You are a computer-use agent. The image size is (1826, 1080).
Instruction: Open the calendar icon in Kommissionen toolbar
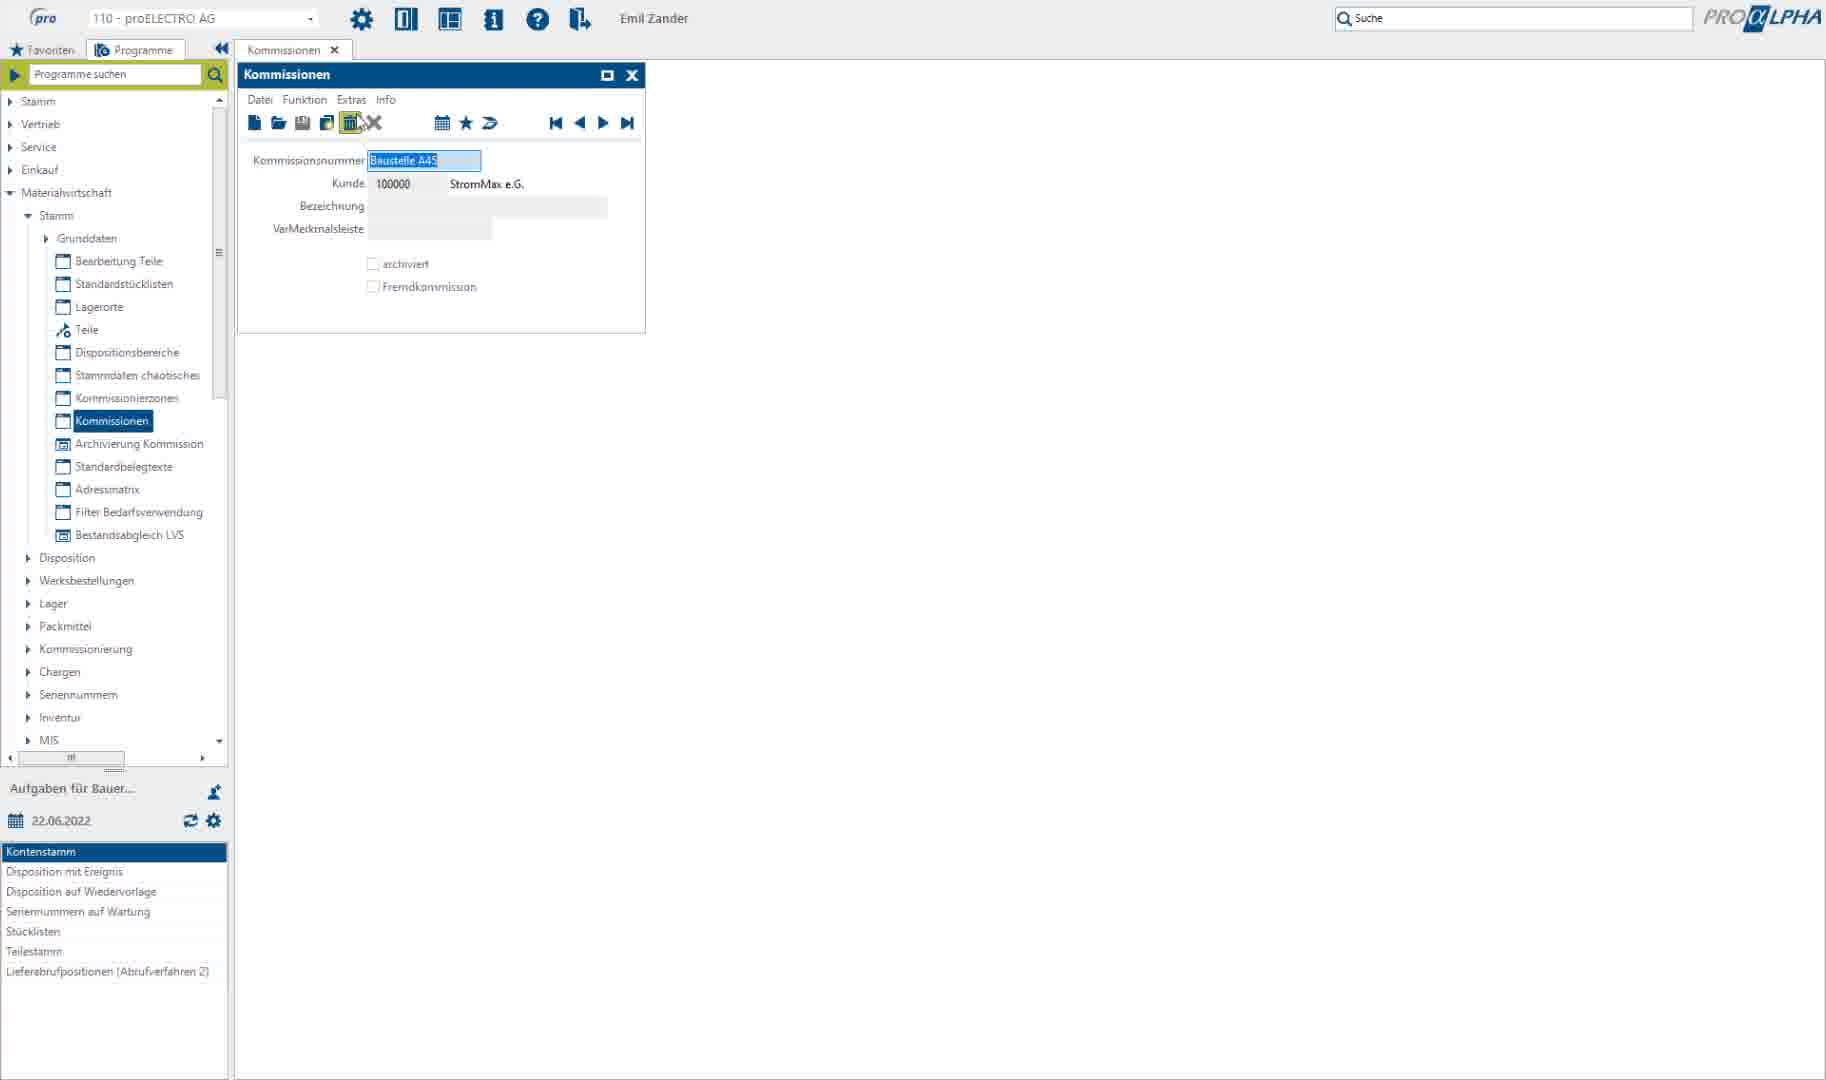pos(442,123)
